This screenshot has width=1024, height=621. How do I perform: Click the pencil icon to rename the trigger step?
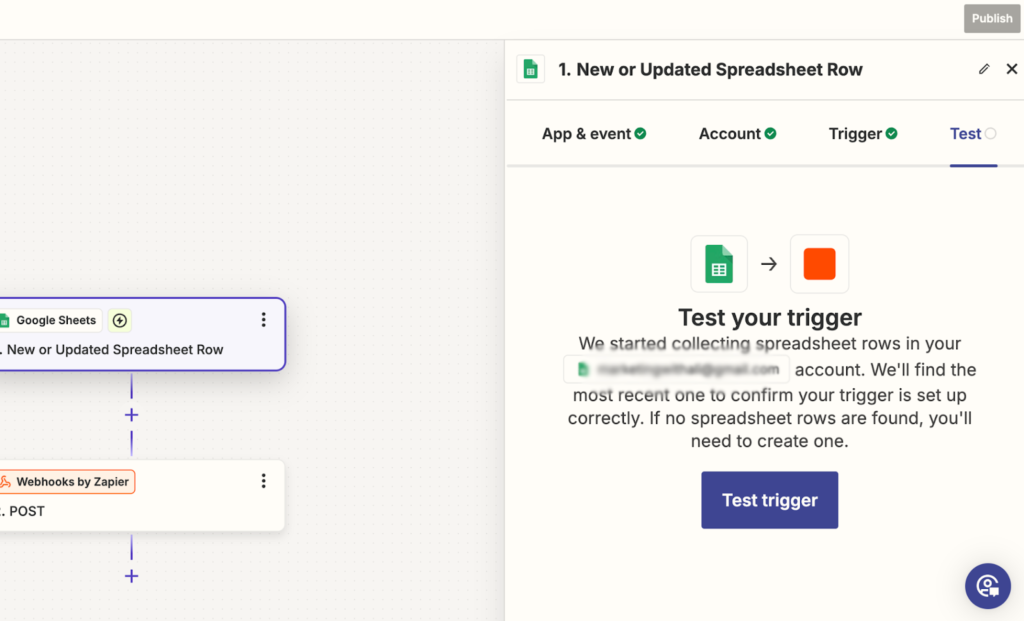click(x=984, y=69)
